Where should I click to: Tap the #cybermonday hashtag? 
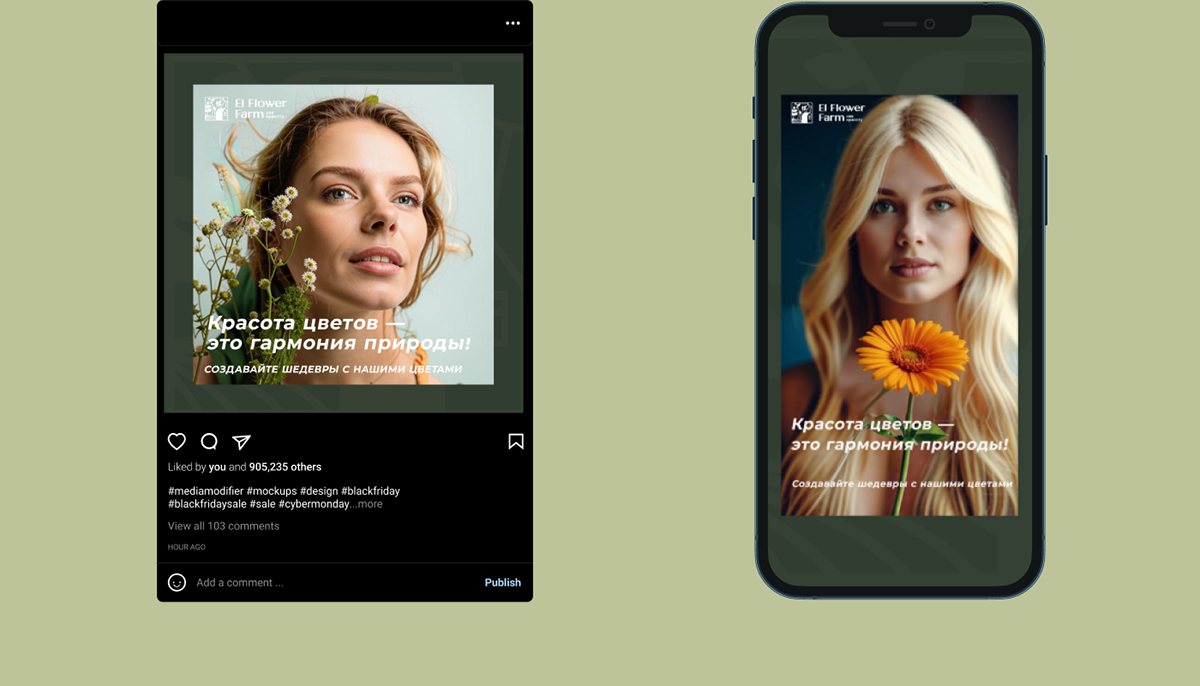click(x=314, y=504)
